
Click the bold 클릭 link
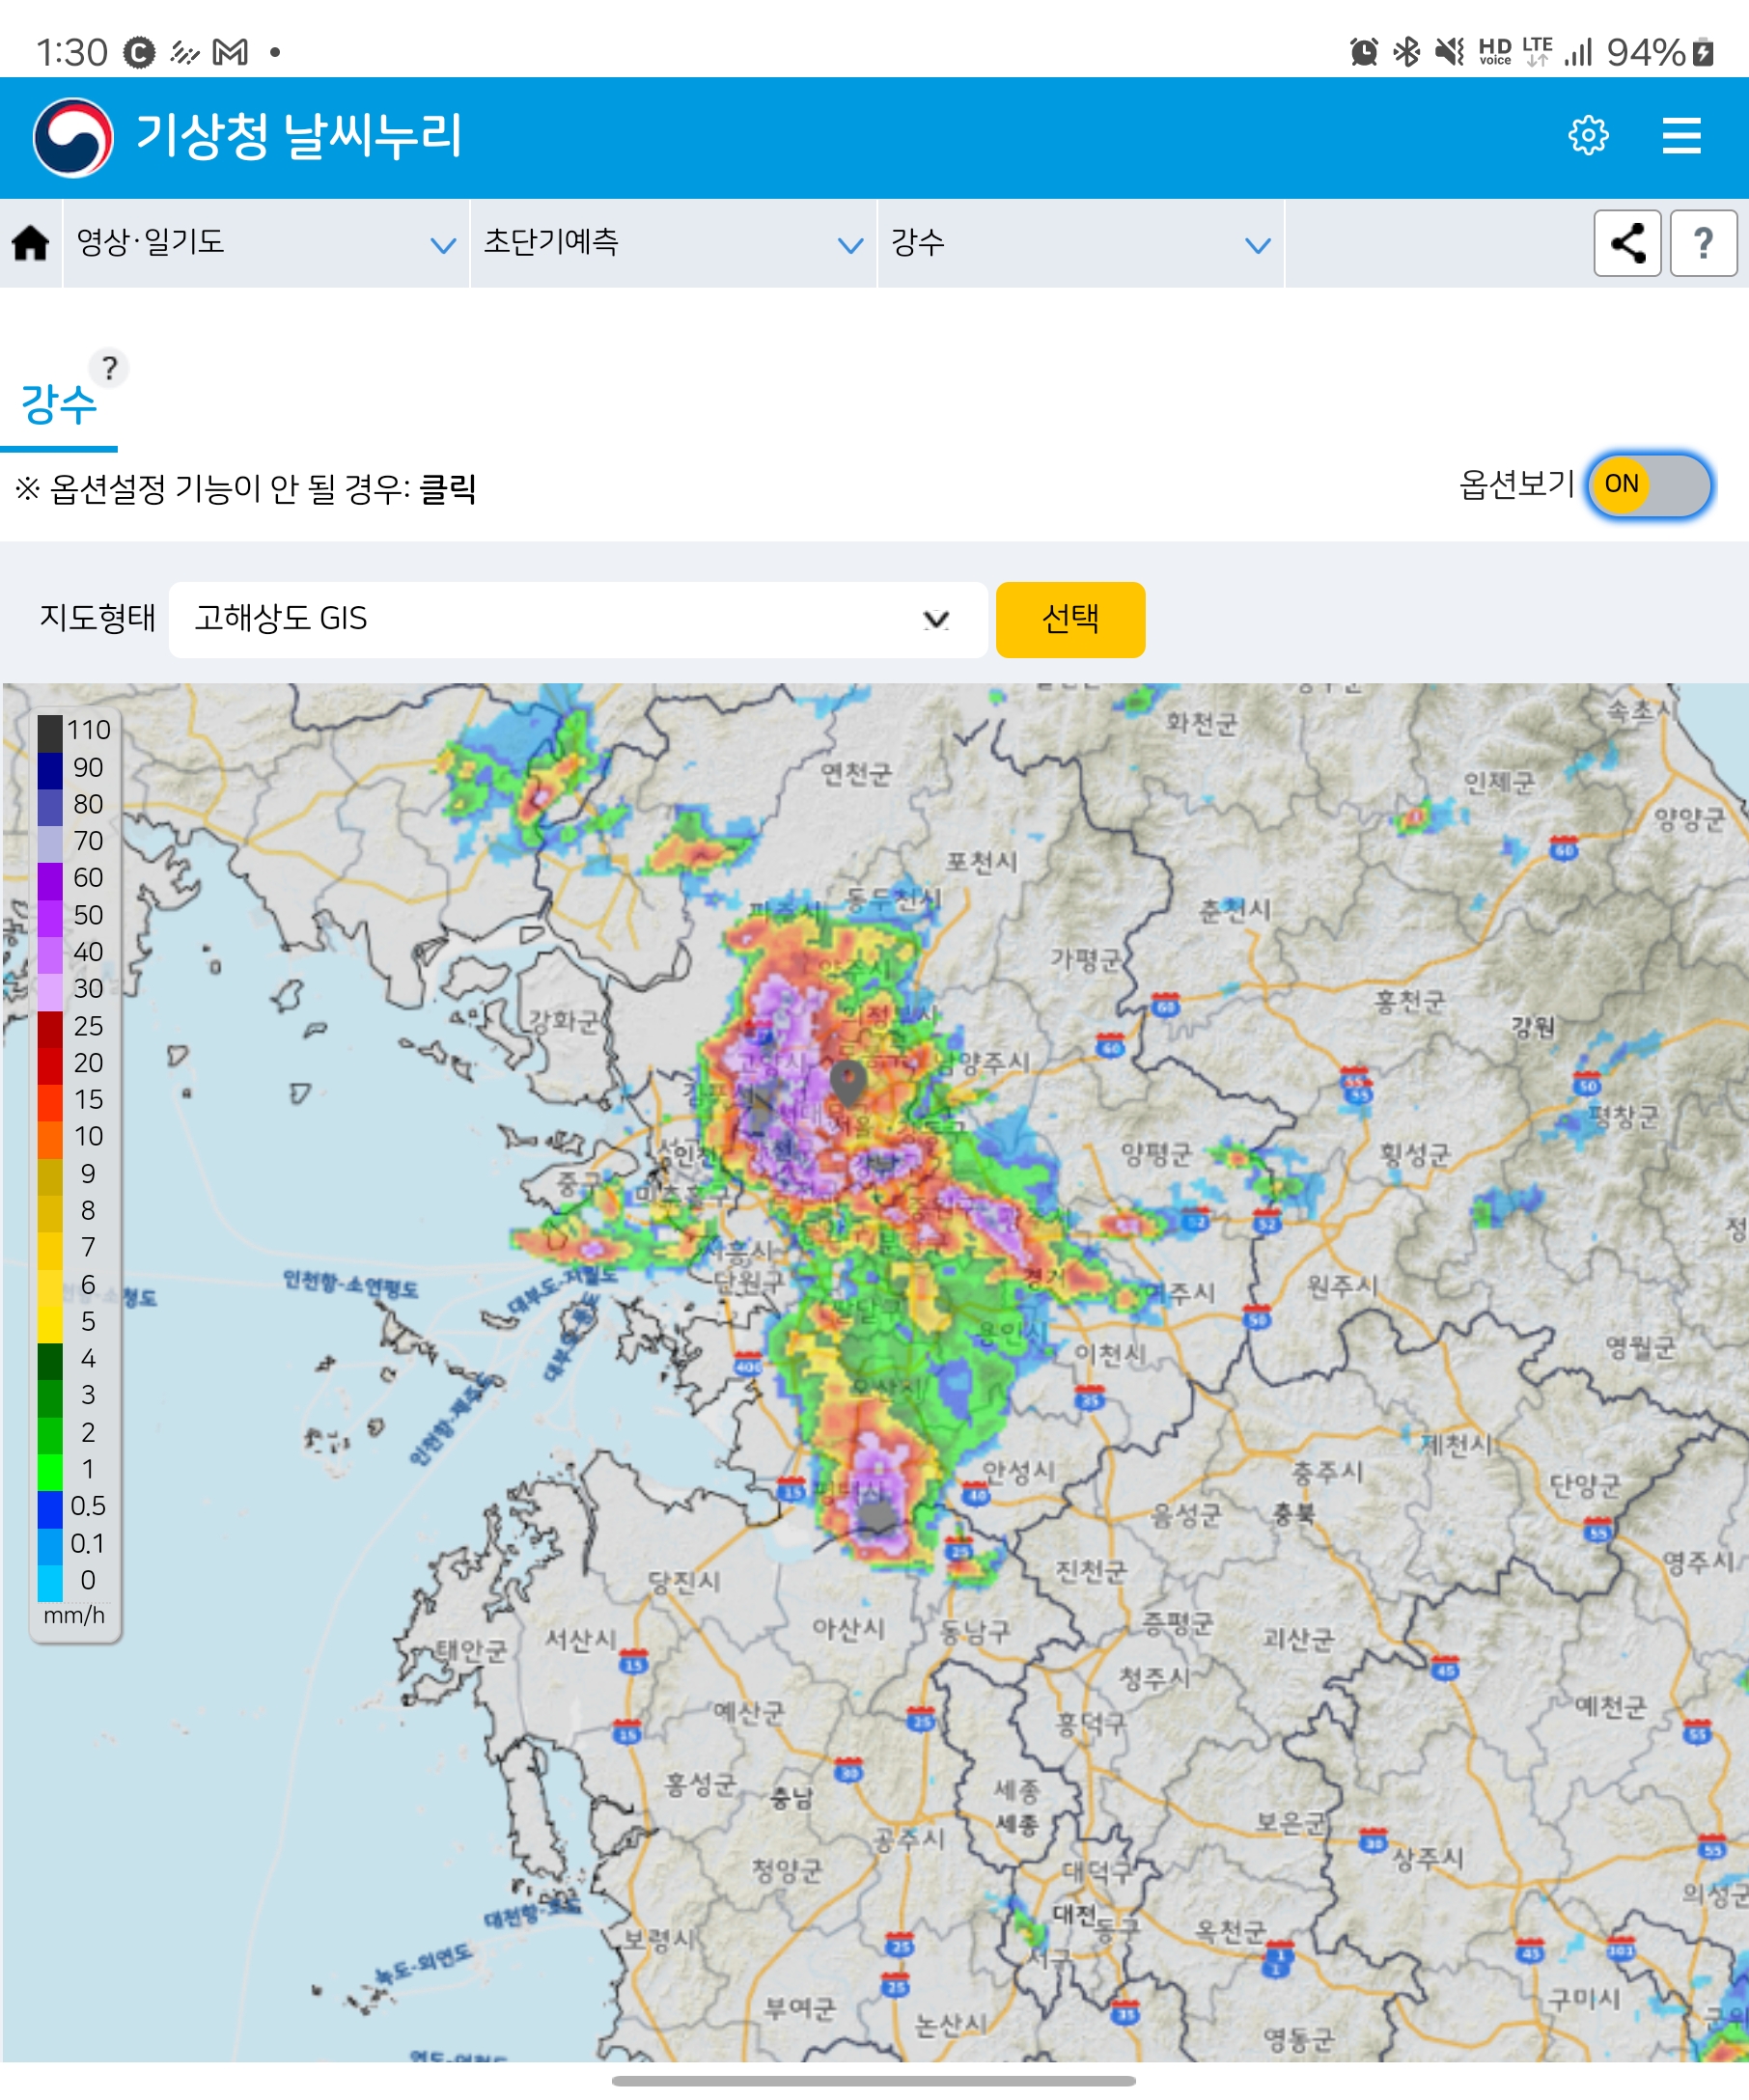(x=447, y=489)
